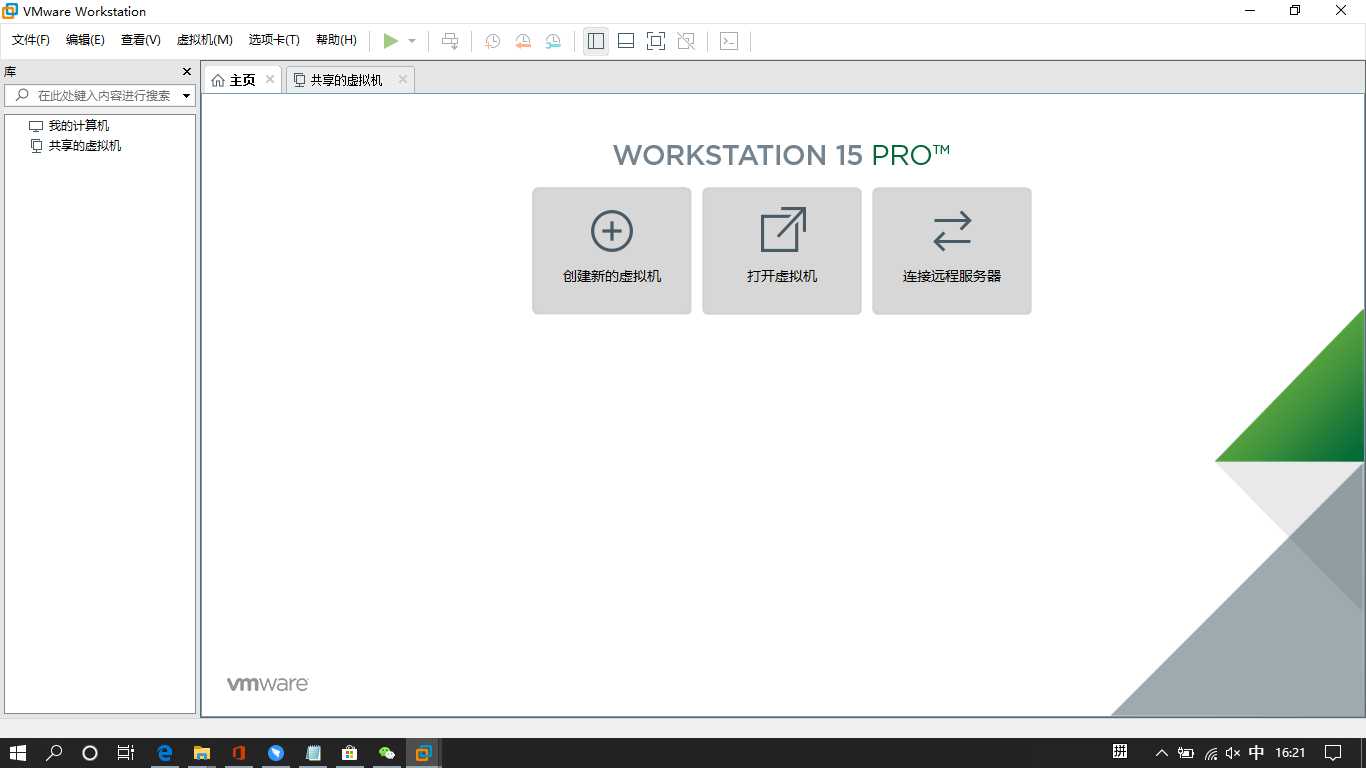Image resolution: width=1366 pixels, height=768 pixels.
Task: Toggle the thumbnail bar view icon
Action: coord(626,41)
